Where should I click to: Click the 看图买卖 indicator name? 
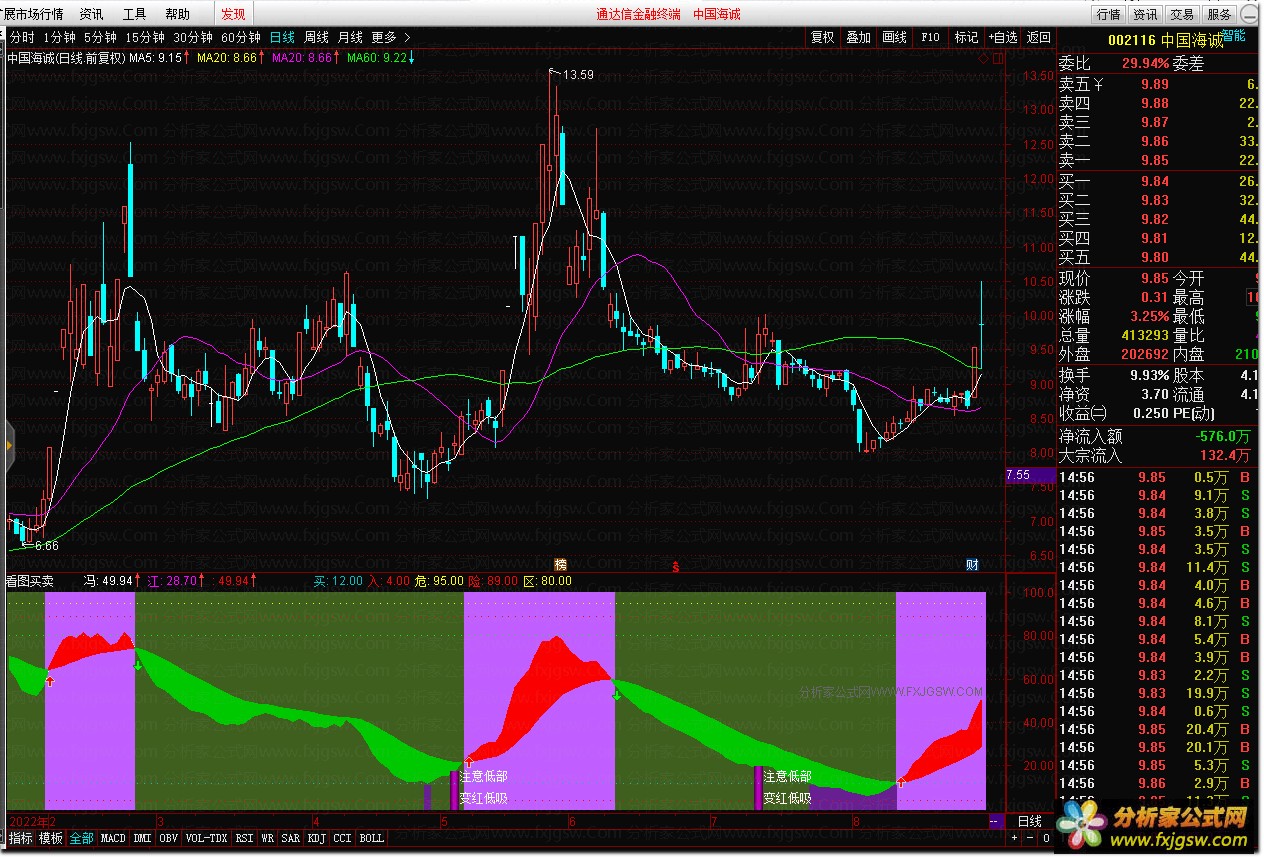pyautogui.click(x=29, y=580)
